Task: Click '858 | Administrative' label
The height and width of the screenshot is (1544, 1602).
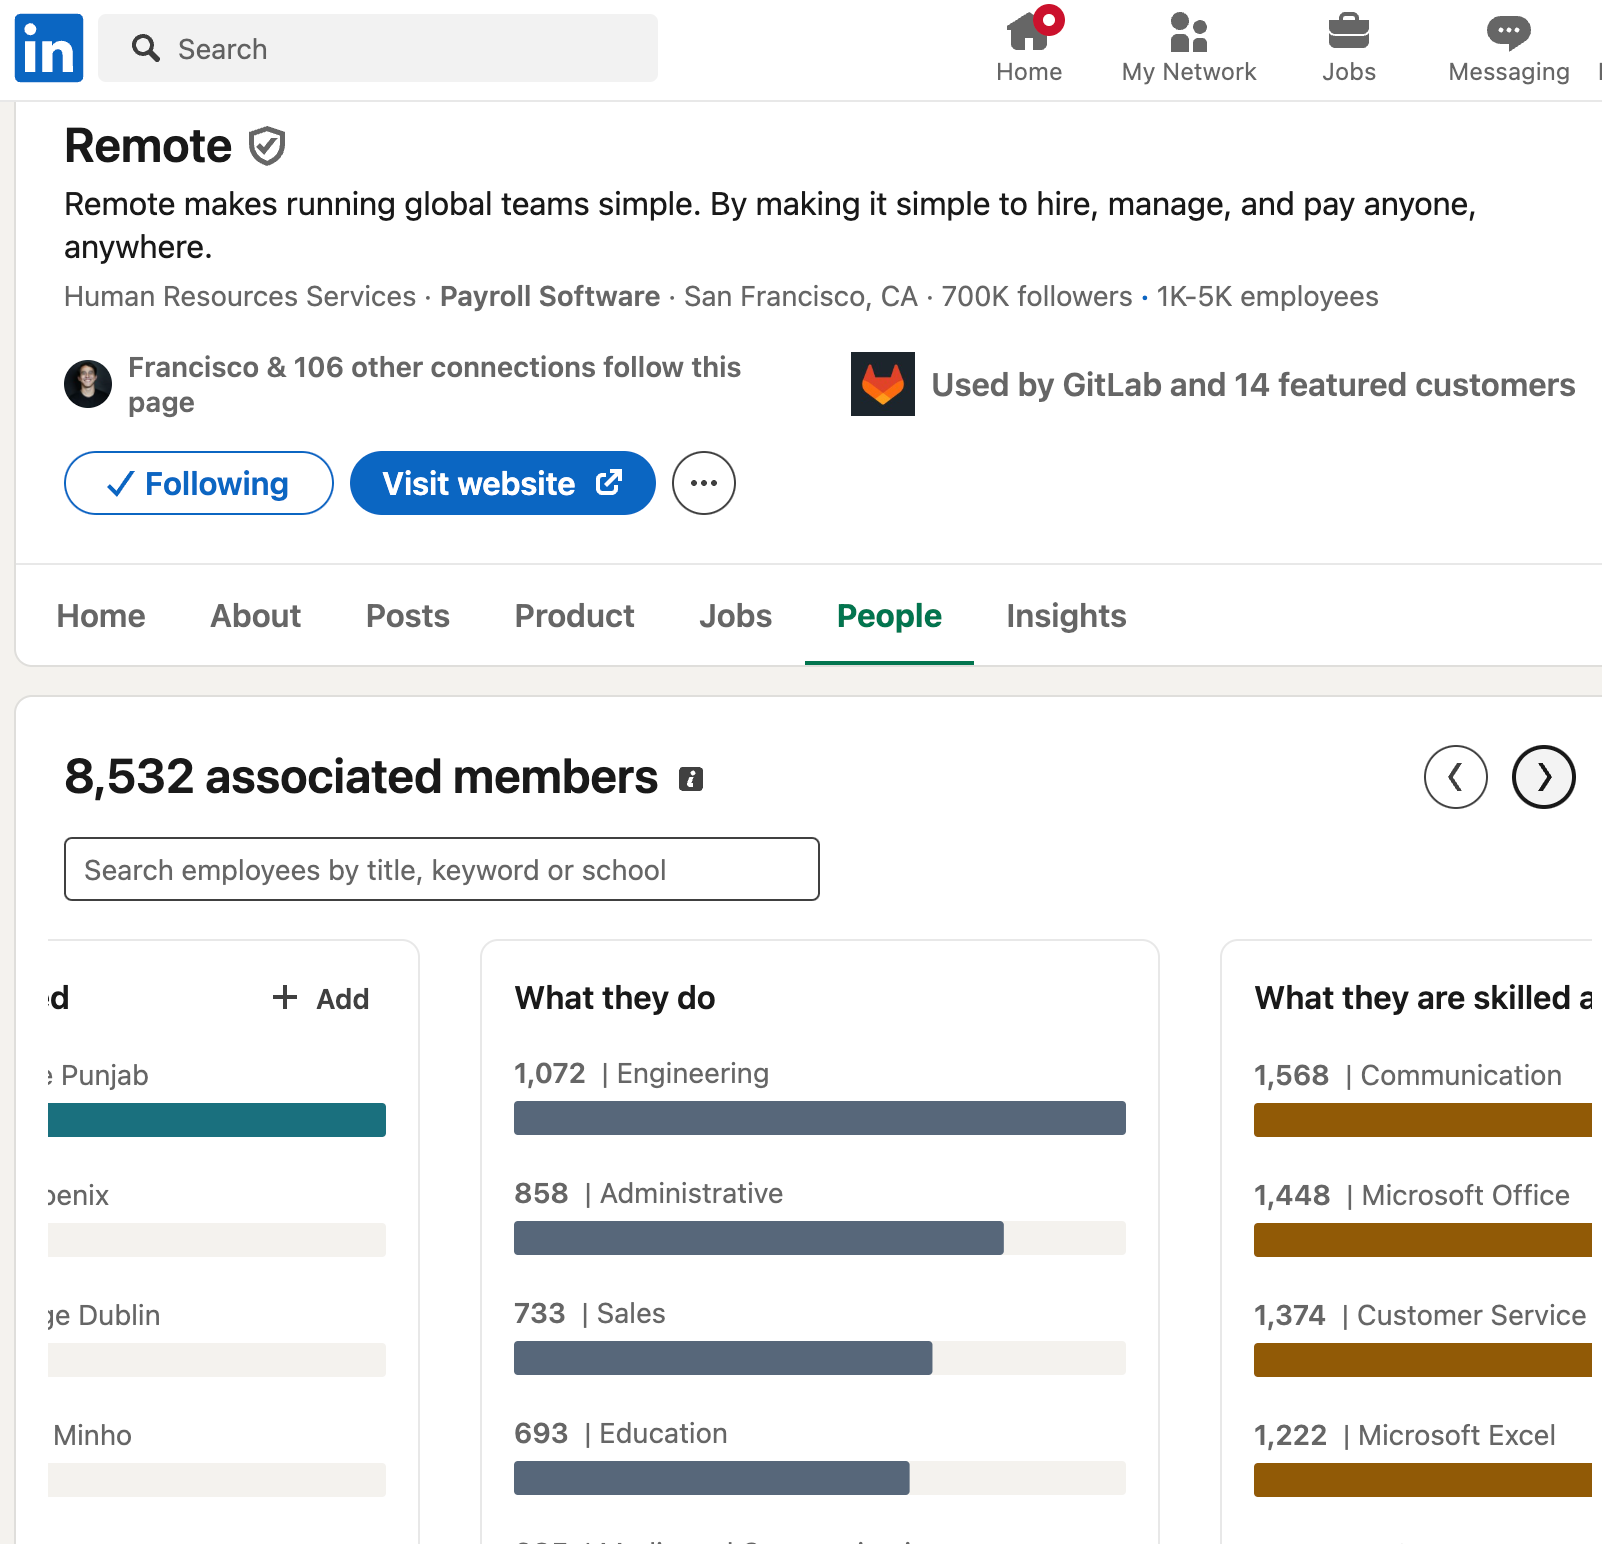Action: click(x=648, y=1193)
